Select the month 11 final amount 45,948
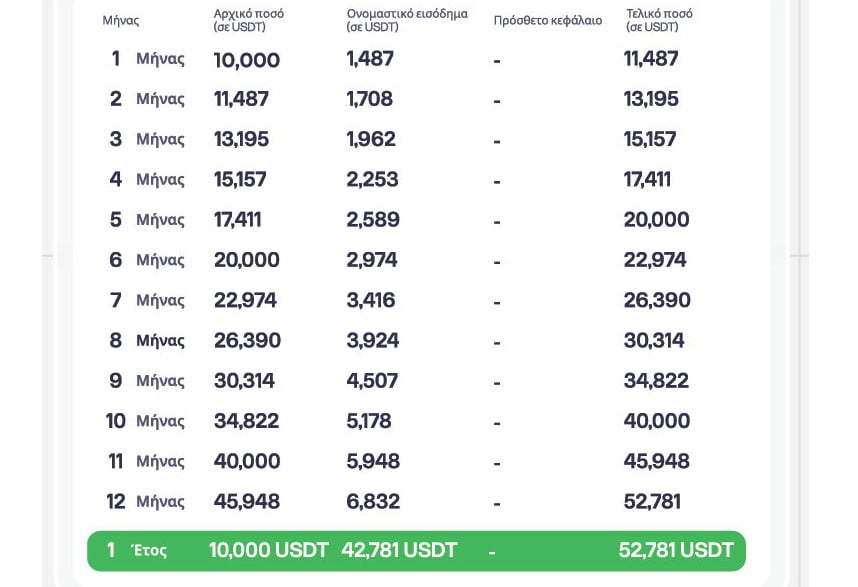858x587 pixels. 657,461
